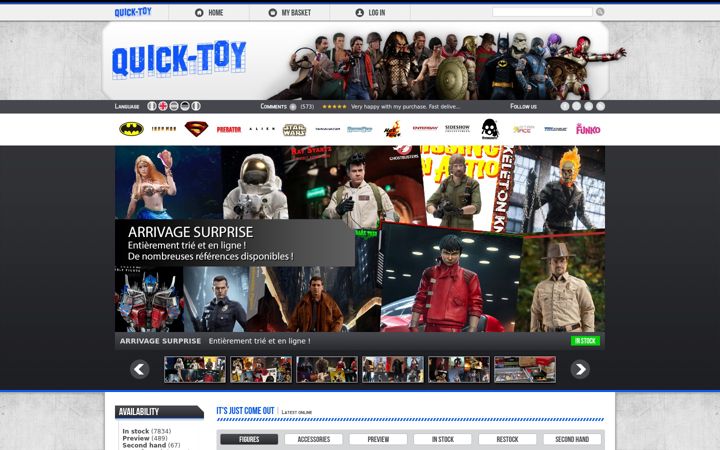Viewport: 720px width, 450px height.
Task: Select the third slider thumbnail
Action: pyautogui.click(x=327, y=369)
